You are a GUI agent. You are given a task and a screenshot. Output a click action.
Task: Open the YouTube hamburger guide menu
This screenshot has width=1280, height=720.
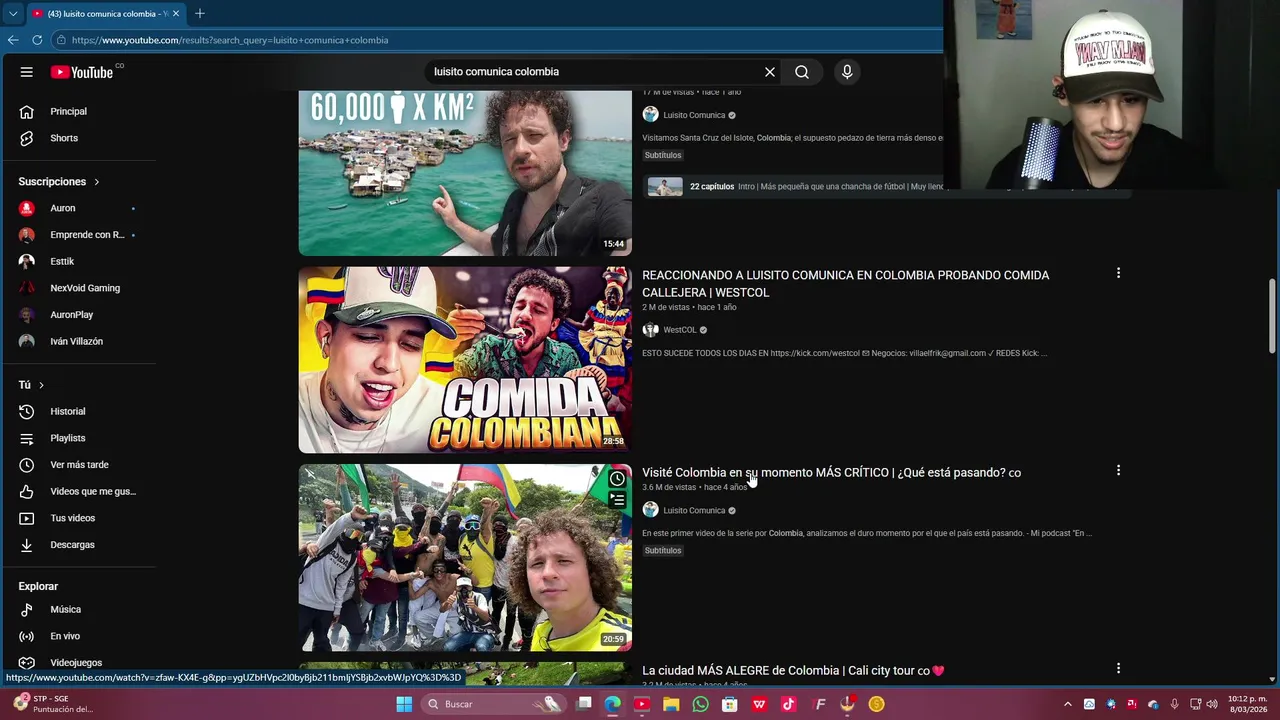(x=27, y=72)
